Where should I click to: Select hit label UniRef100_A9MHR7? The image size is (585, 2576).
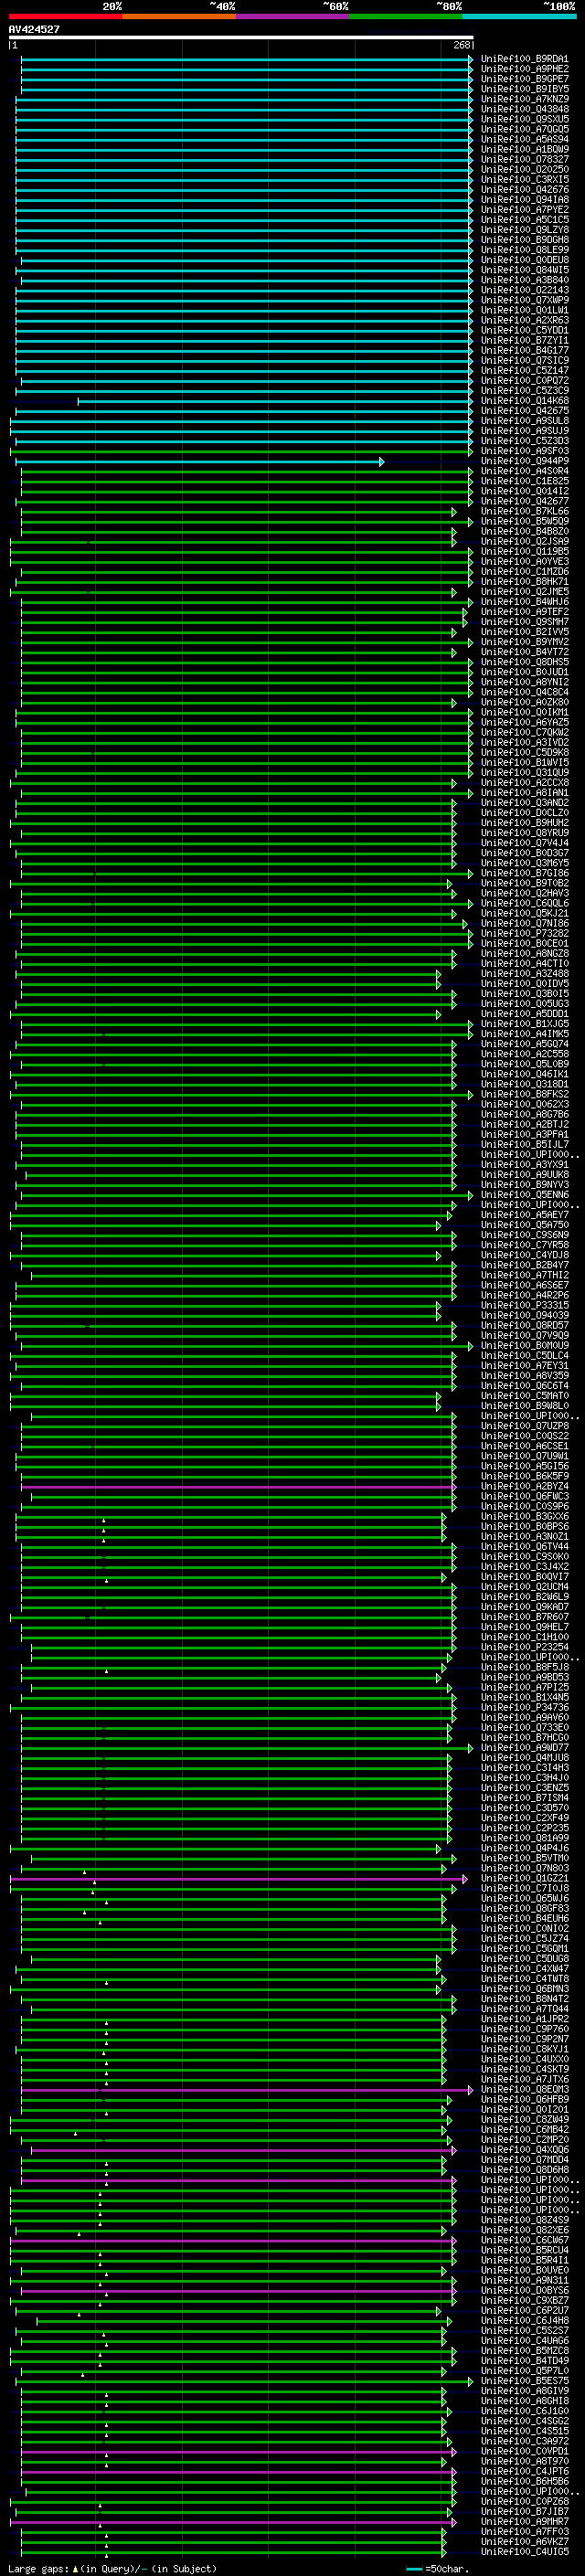click(x=525, y=2522)
